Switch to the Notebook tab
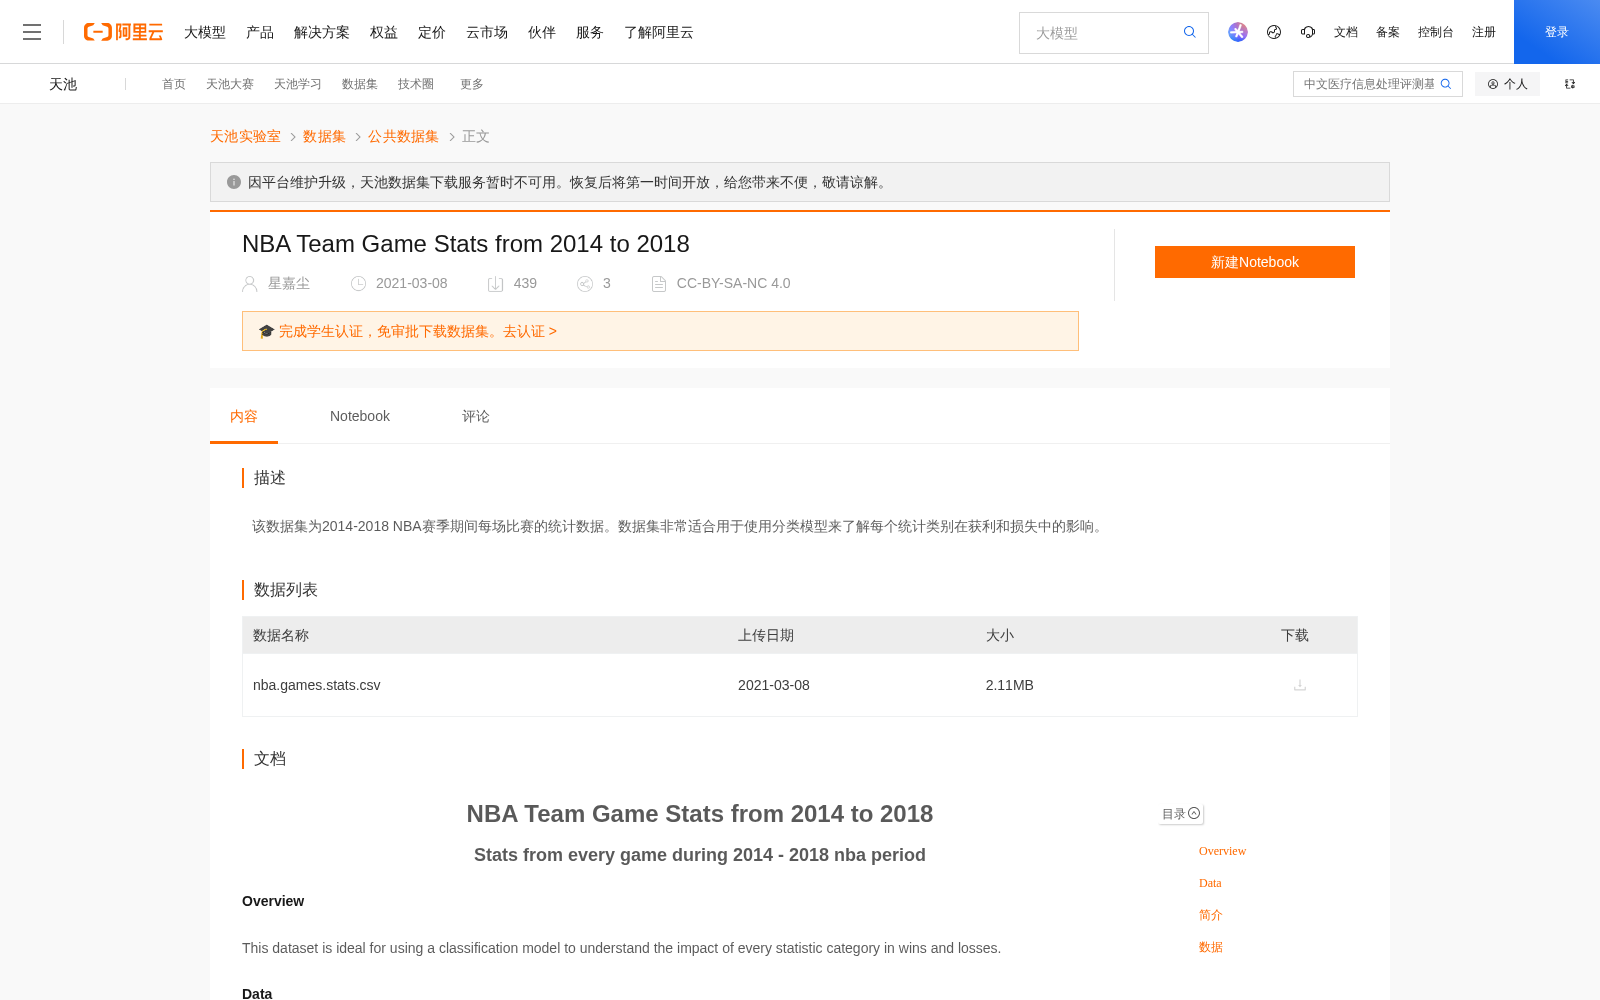Viewport: 1600px width, 1000px height. 360,416
